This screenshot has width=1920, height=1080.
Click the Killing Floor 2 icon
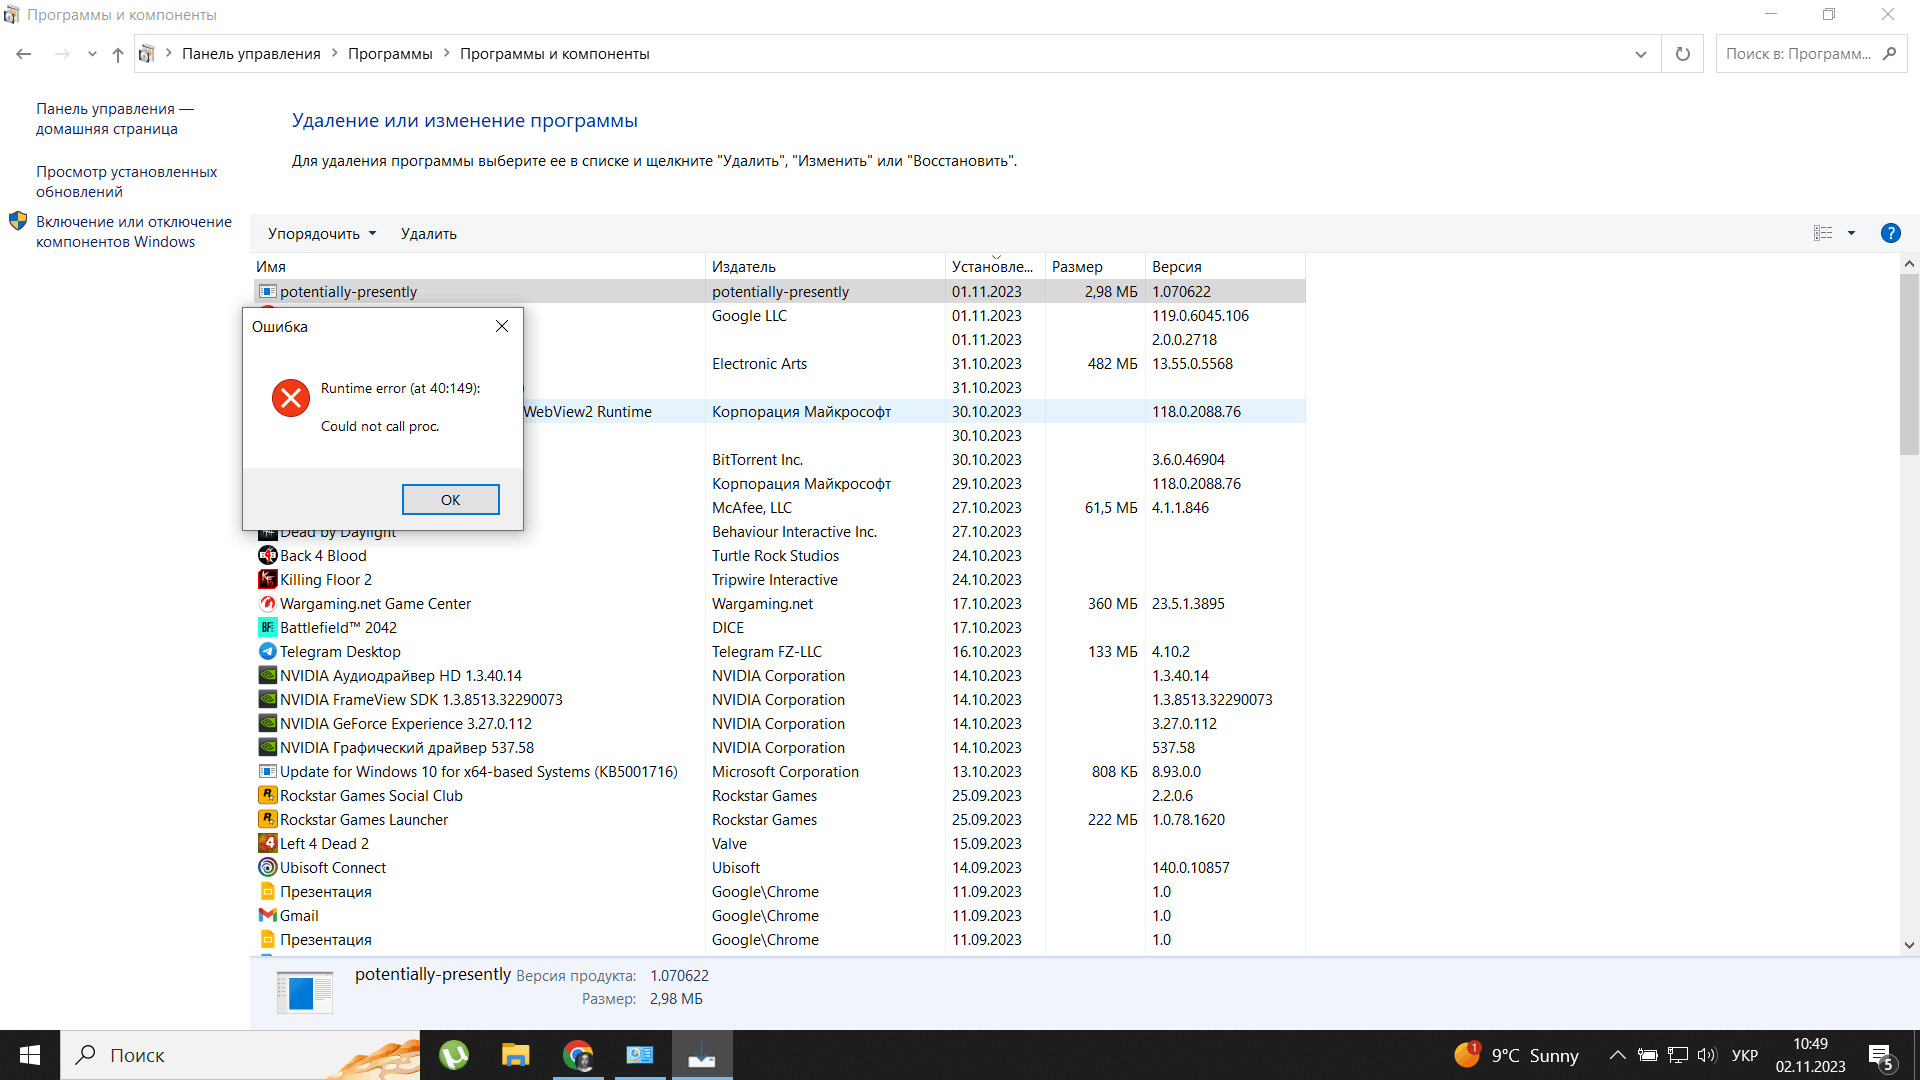(267, 579)
